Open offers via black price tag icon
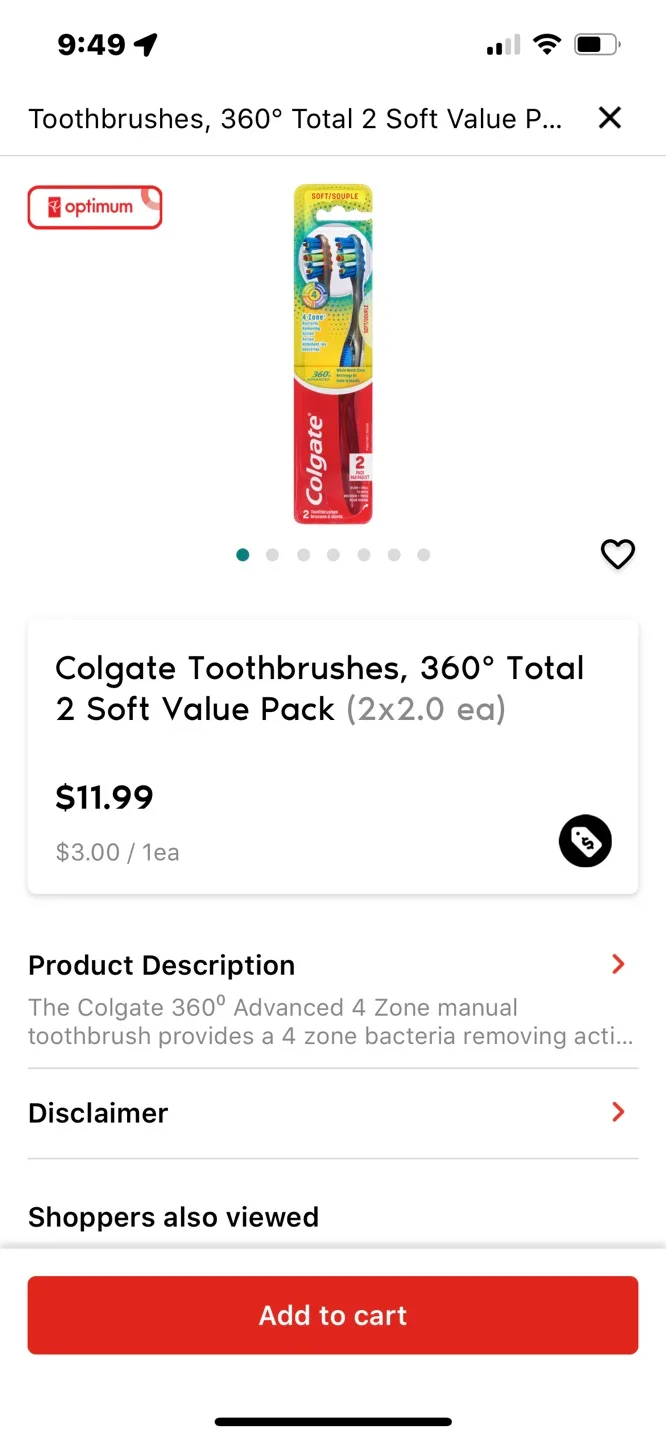The width and height of the screenshot is (666, 1440). (584, 841)
